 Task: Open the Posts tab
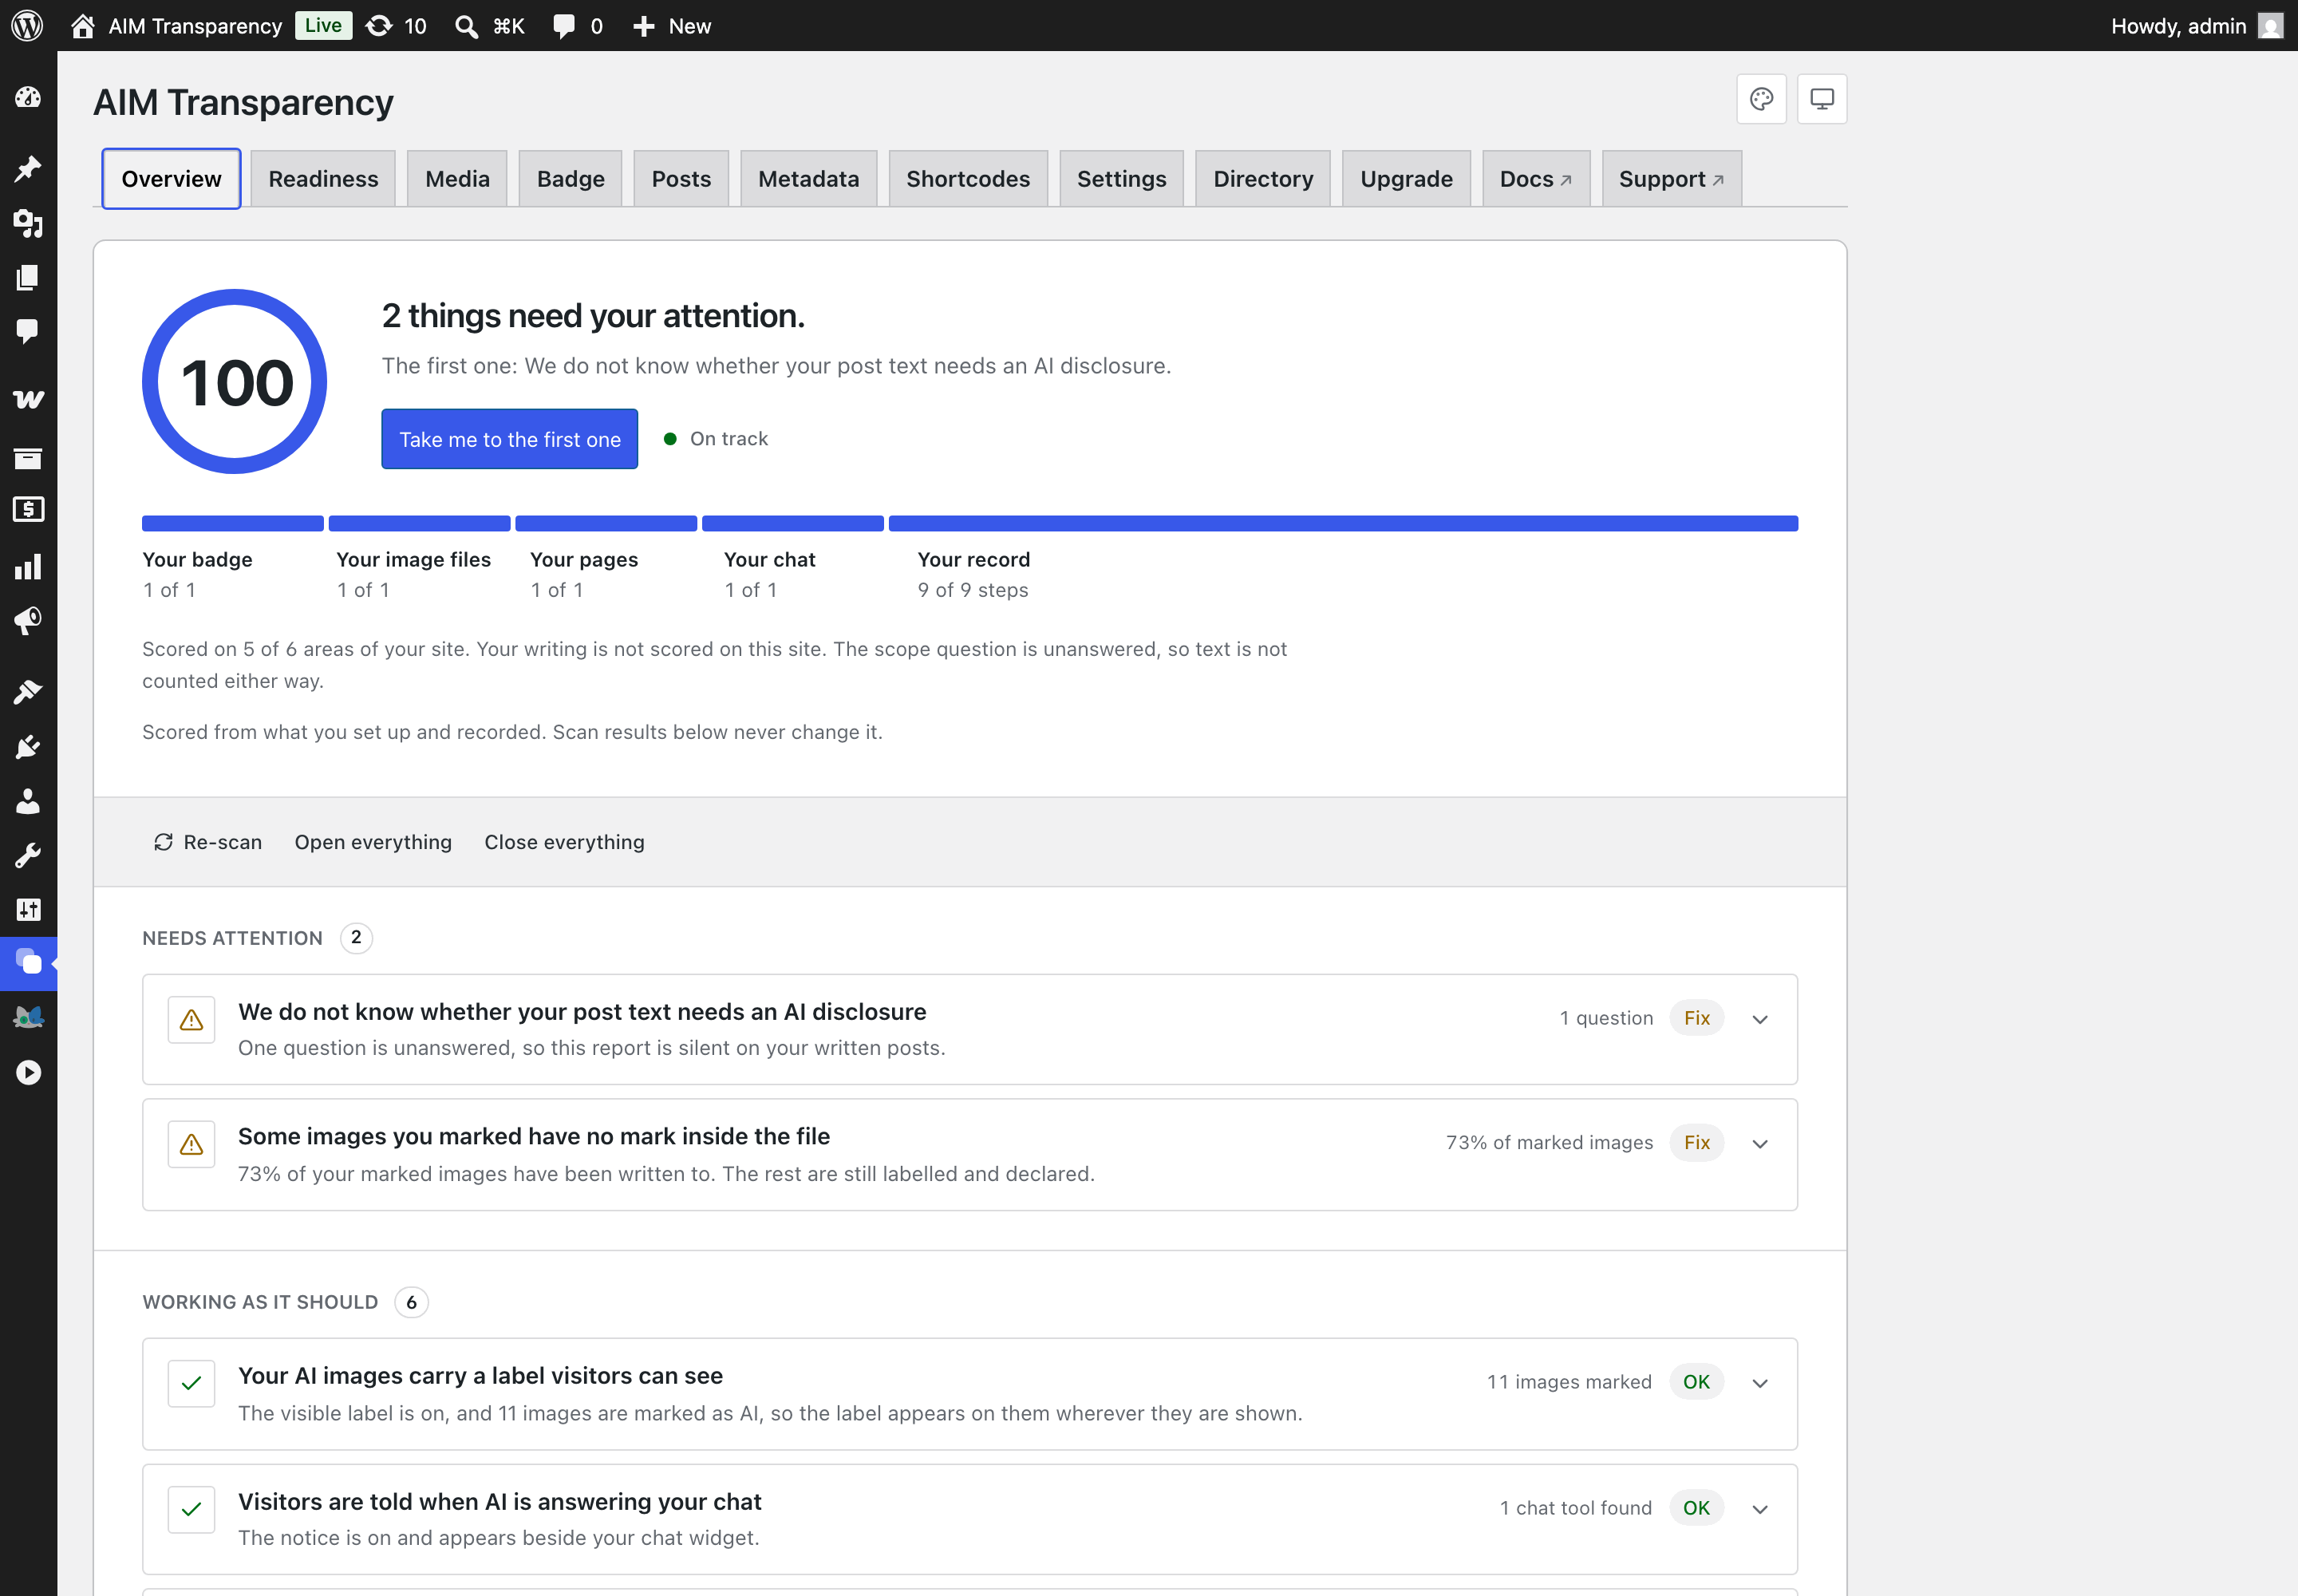pyautogui.click(x=681, y=179)
